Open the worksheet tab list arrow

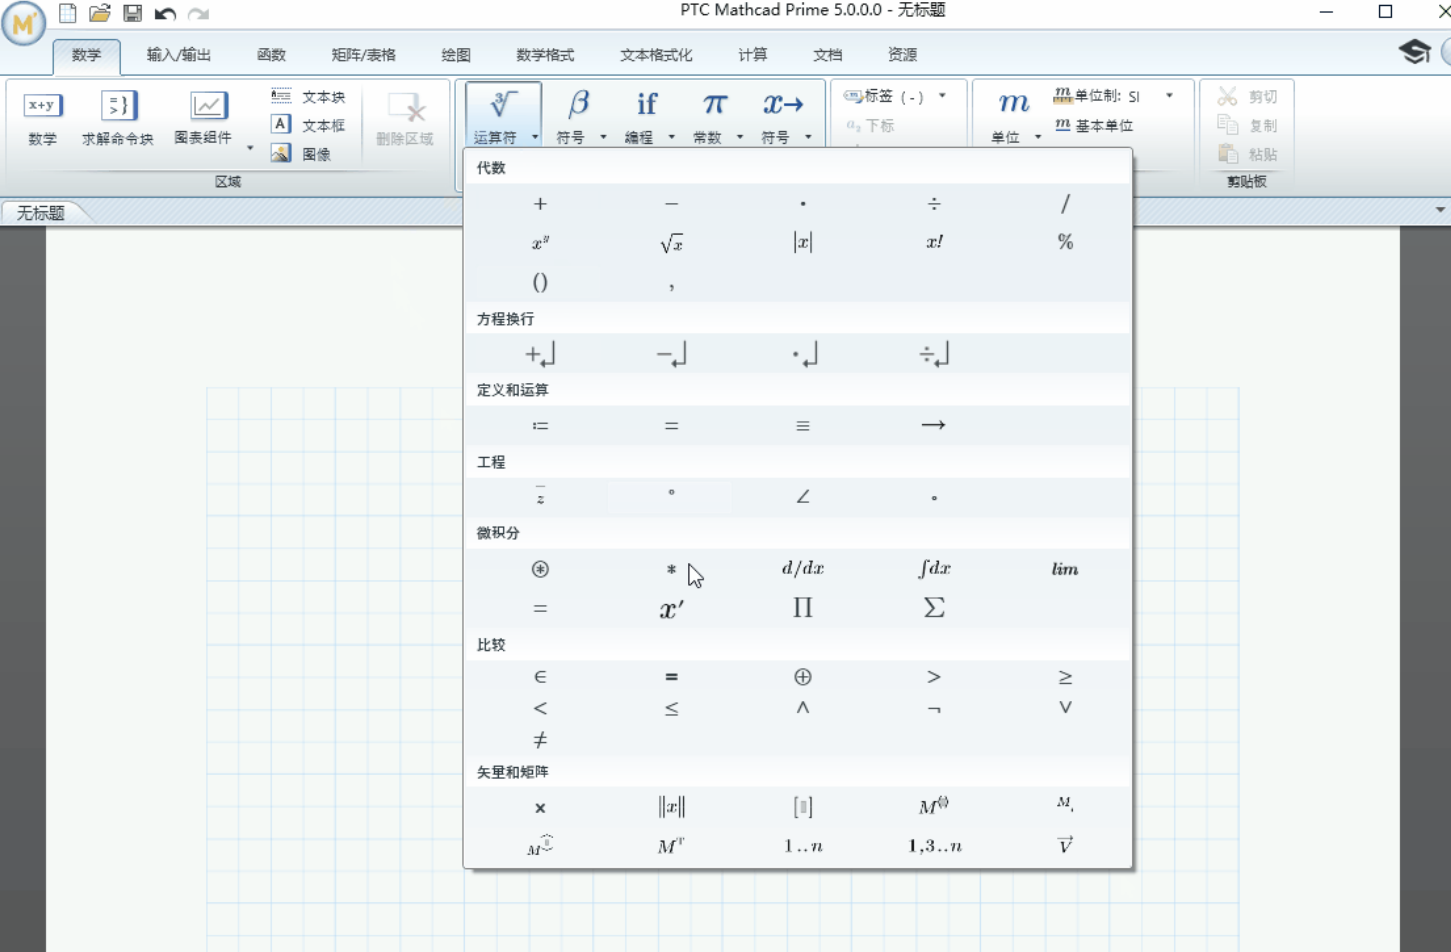click(1440, 210)
